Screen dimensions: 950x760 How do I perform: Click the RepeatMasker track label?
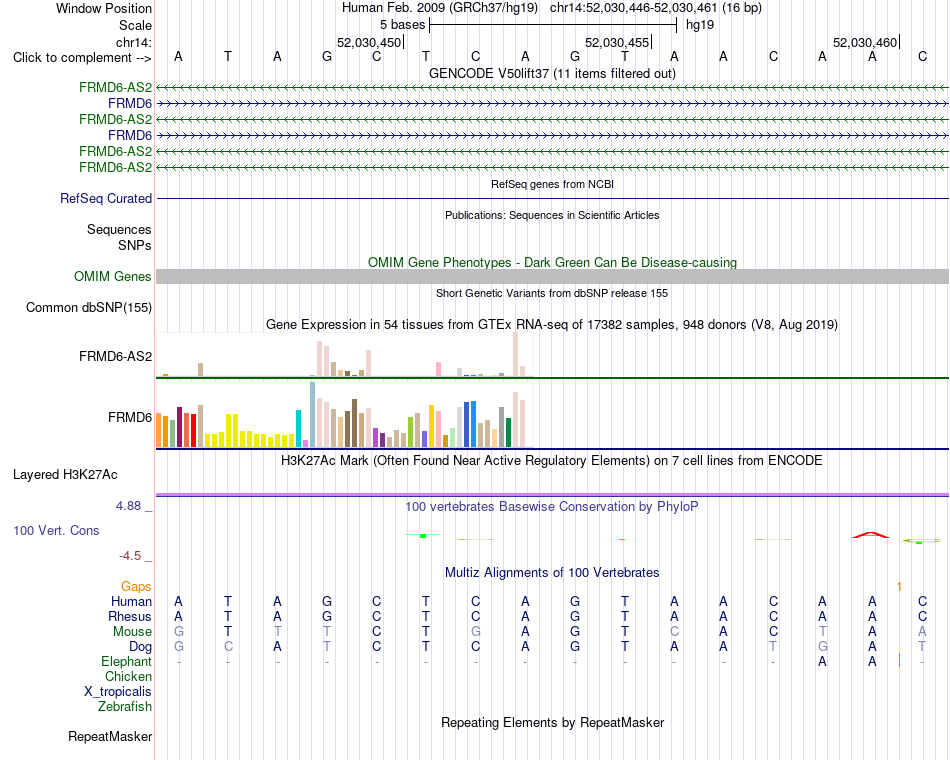coord(110,736)
